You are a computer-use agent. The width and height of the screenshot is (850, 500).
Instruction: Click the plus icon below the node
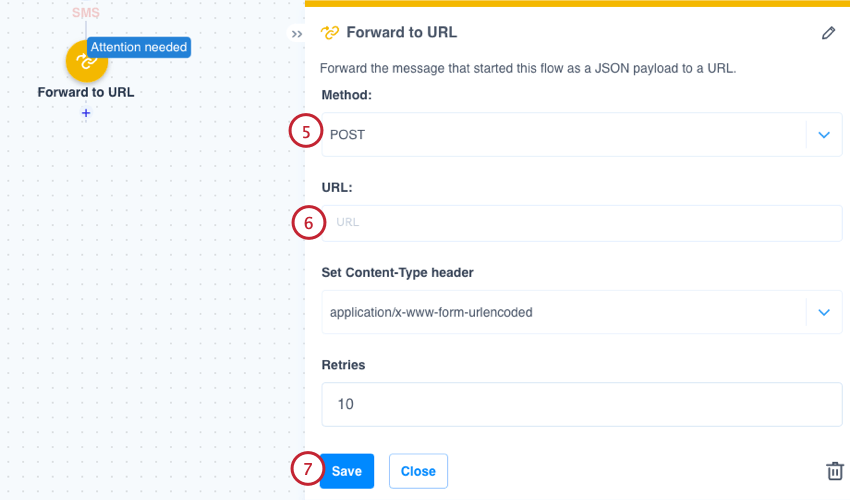pos(86,114)
